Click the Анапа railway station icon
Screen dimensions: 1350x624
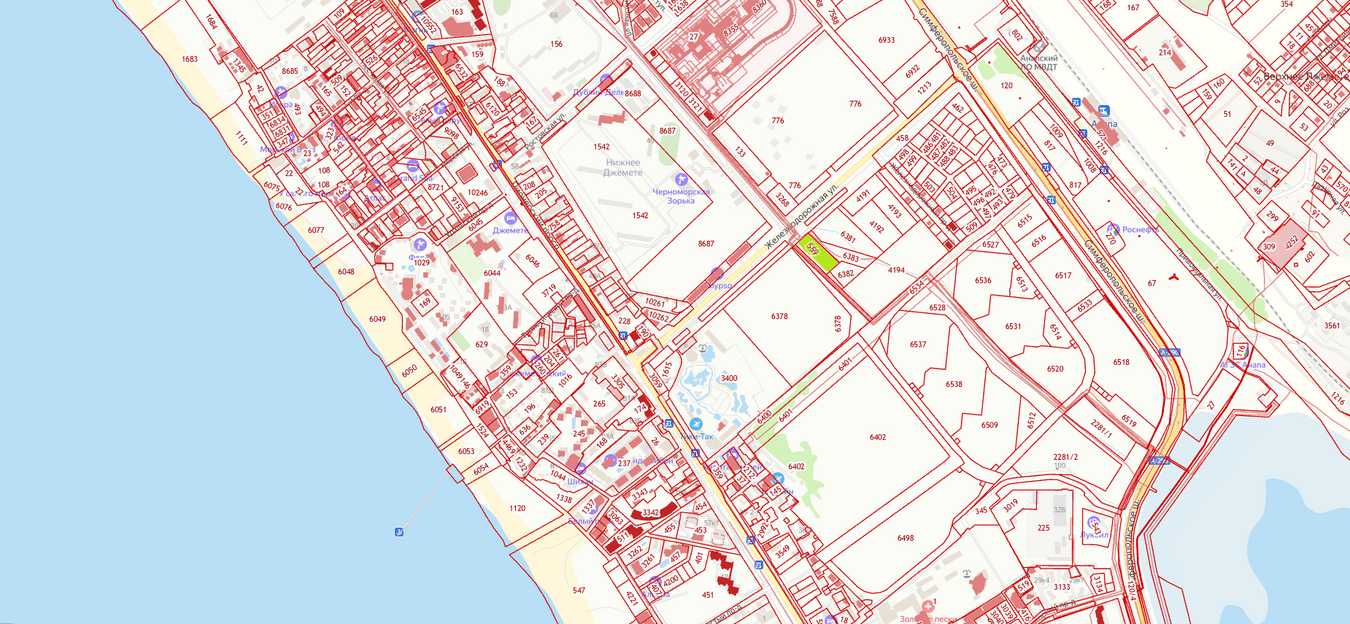point(1103,111)
